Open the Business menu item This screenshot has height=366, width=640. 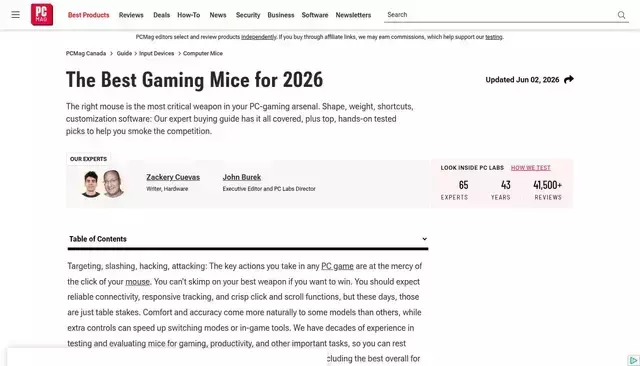click(281, 15)
